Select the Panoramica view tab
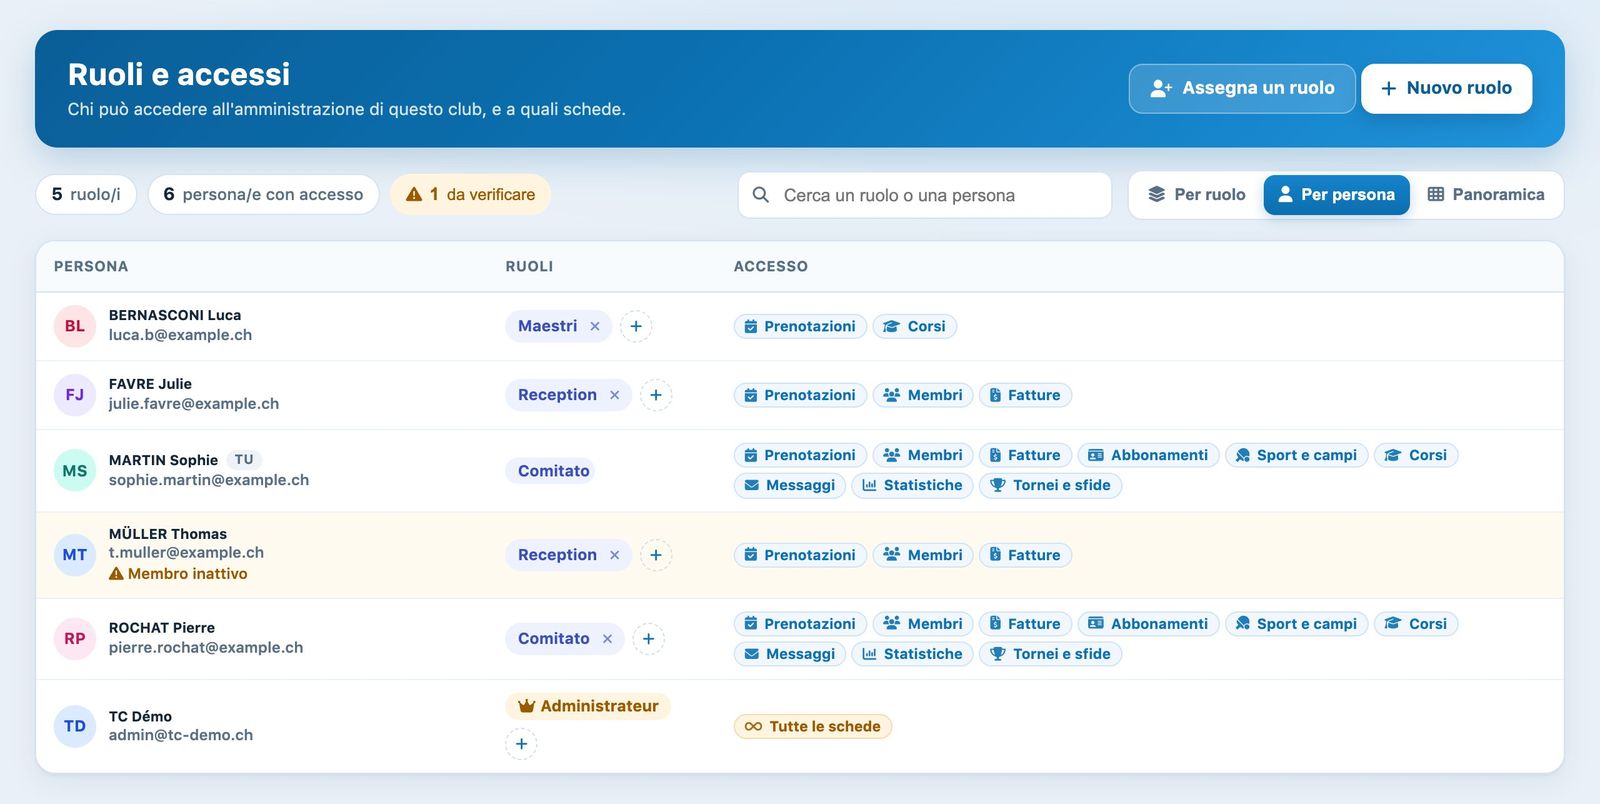1600x804 pixels. (1486, 195)
